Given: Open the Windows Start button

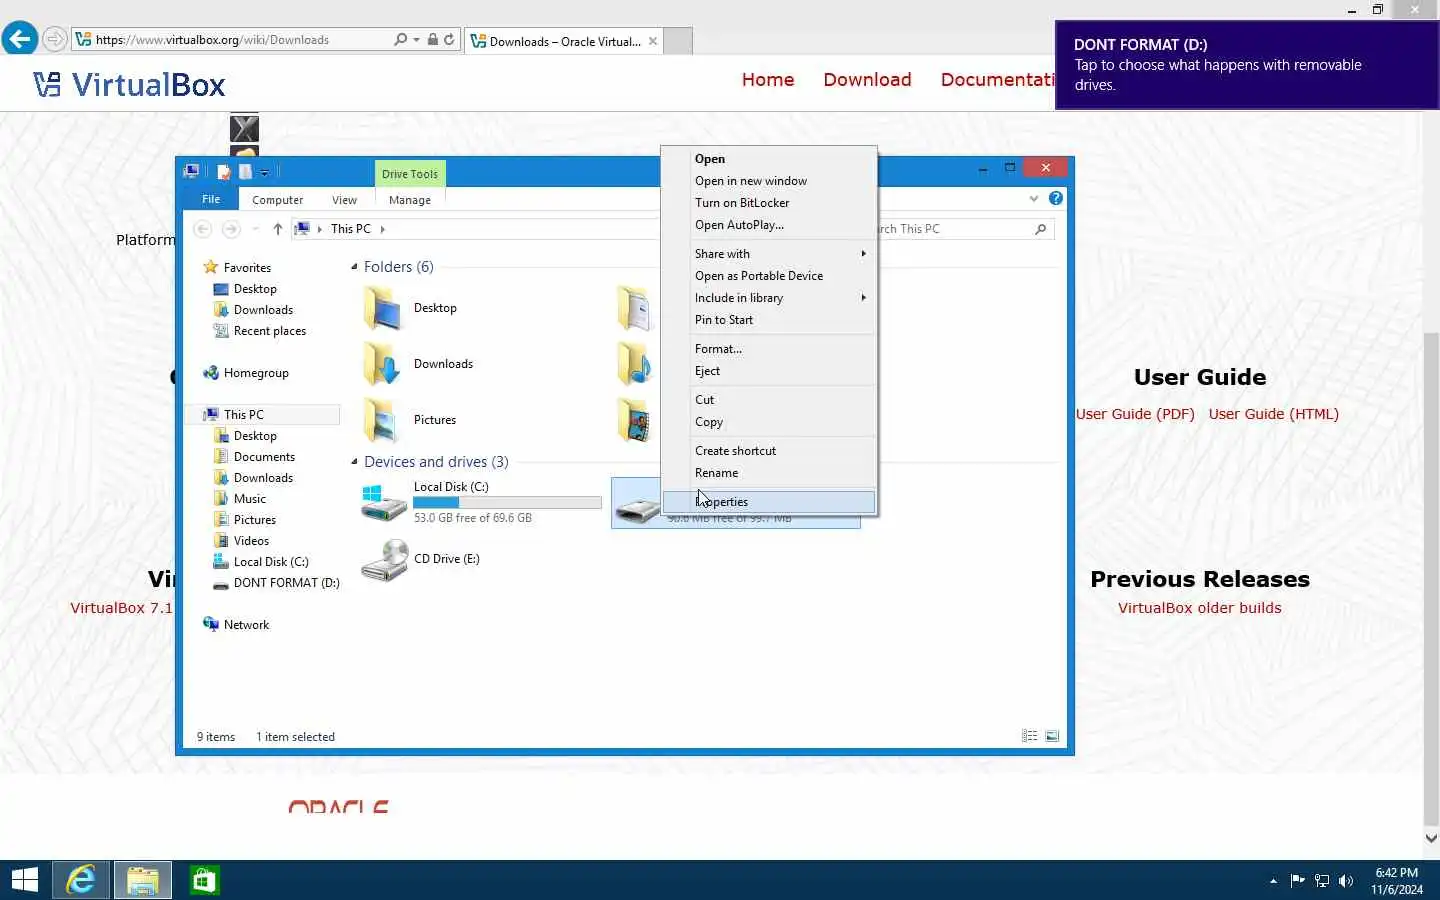Looking at the screenshot, I should [24, 880].
